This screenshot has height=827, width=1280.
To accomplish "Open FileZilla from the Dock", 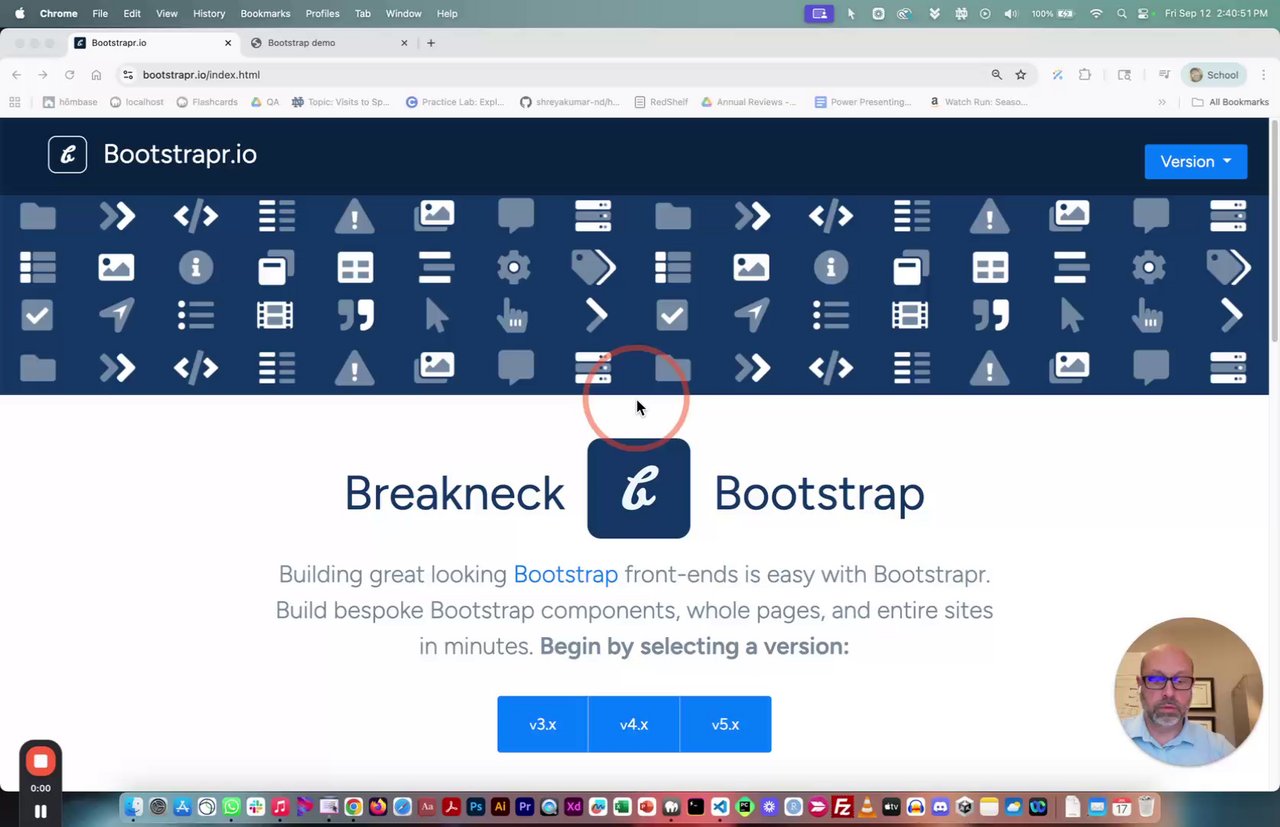I will pos(843,807).
